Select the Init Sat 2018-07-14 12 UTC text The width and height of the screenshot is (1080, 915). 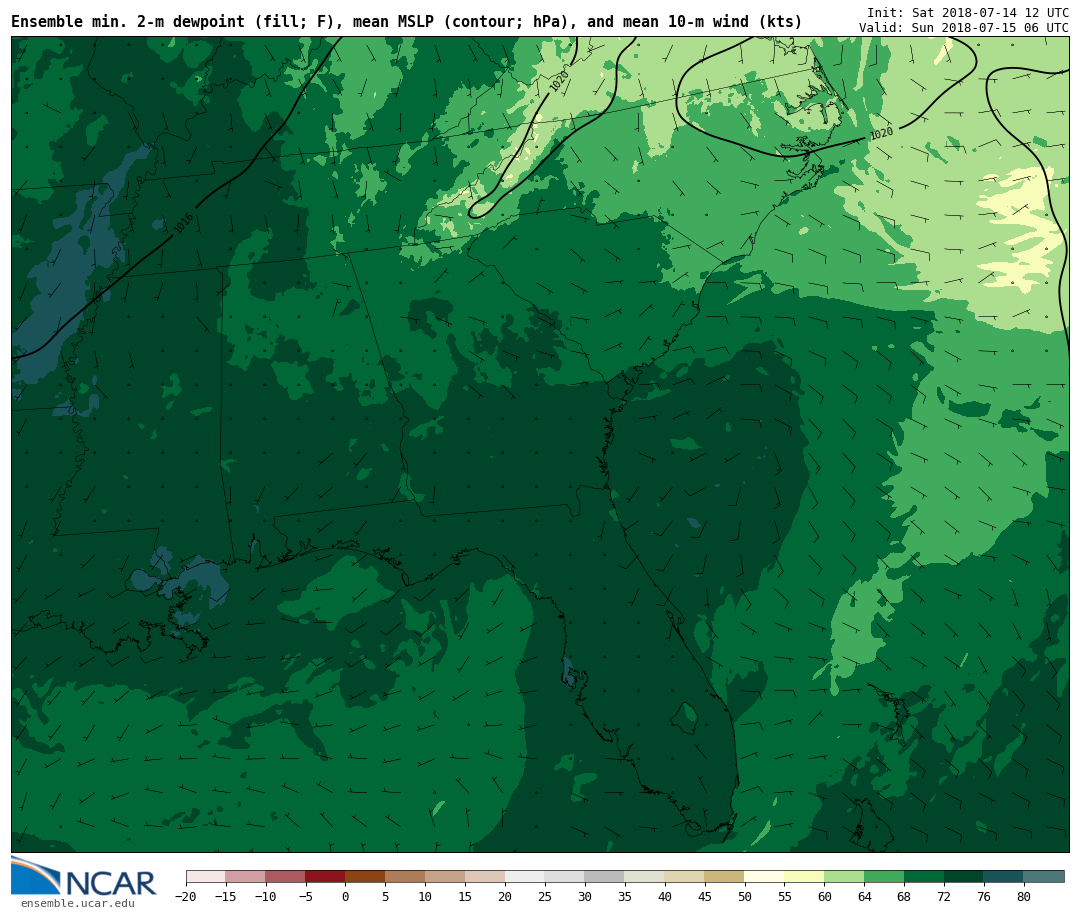coord(967,12)
